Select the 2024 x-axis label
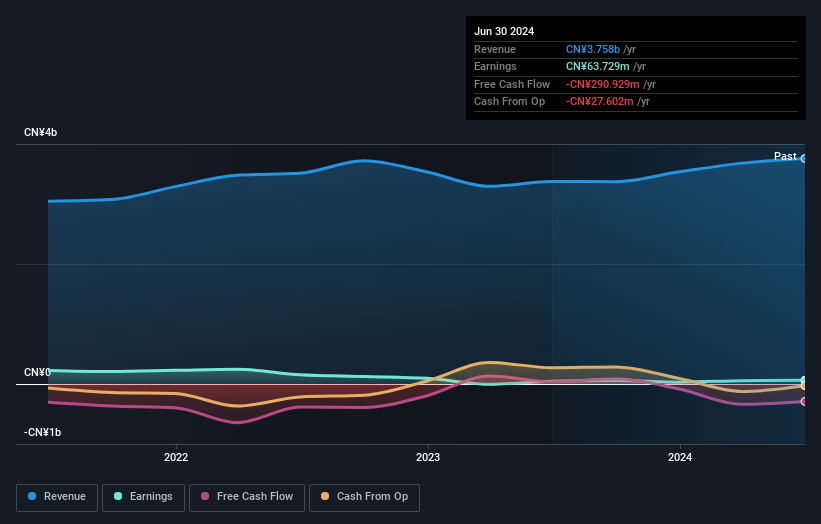Viewport: 821px width, 524px height. [680, 457]
